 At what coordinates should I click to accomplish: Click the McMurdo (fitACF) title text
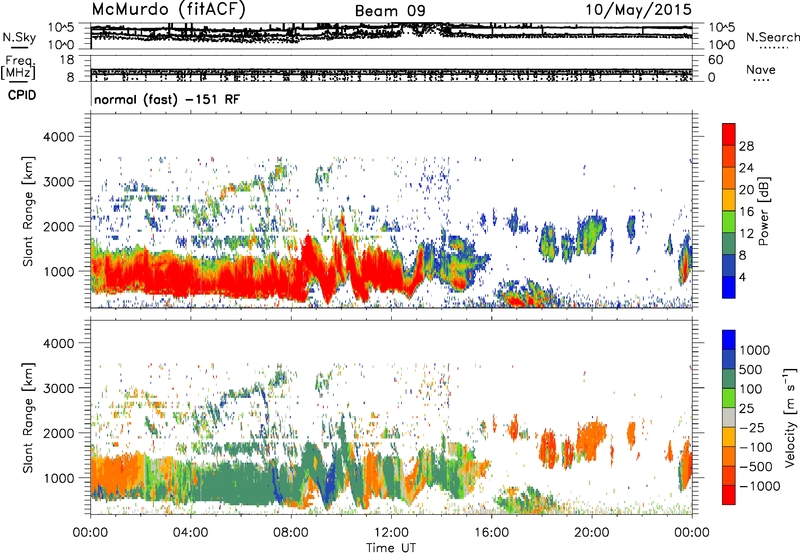point(168,10)
